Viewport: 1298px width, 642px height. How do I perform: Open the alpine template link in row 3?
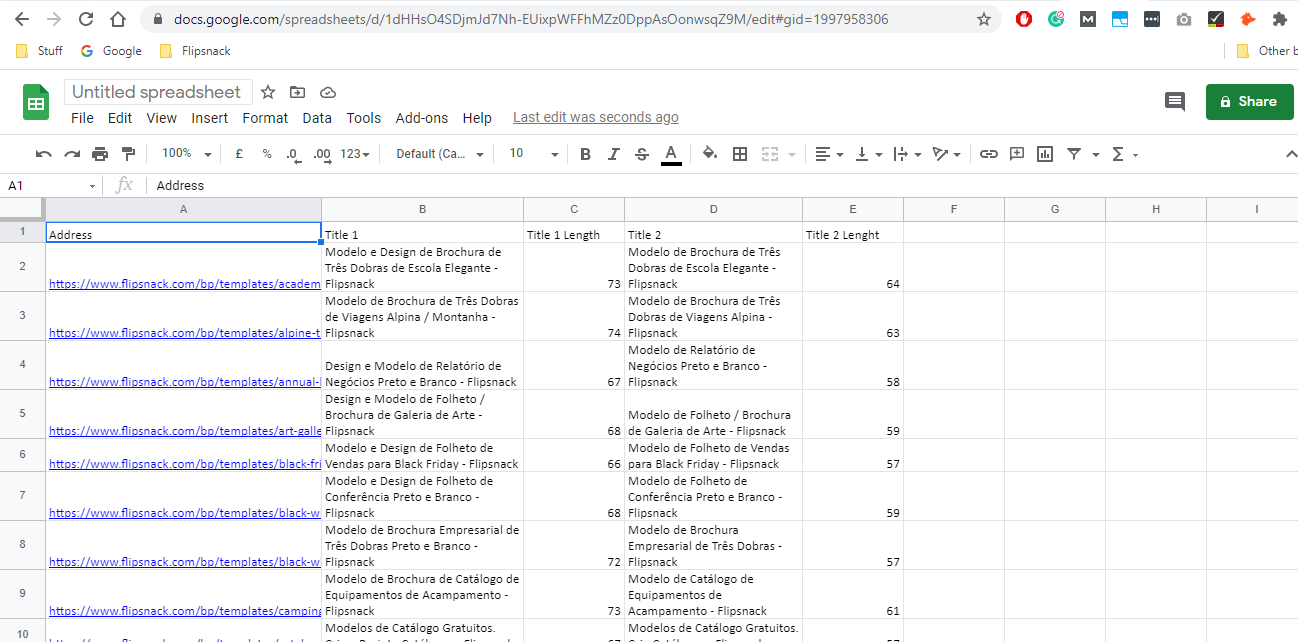(185, 333)
